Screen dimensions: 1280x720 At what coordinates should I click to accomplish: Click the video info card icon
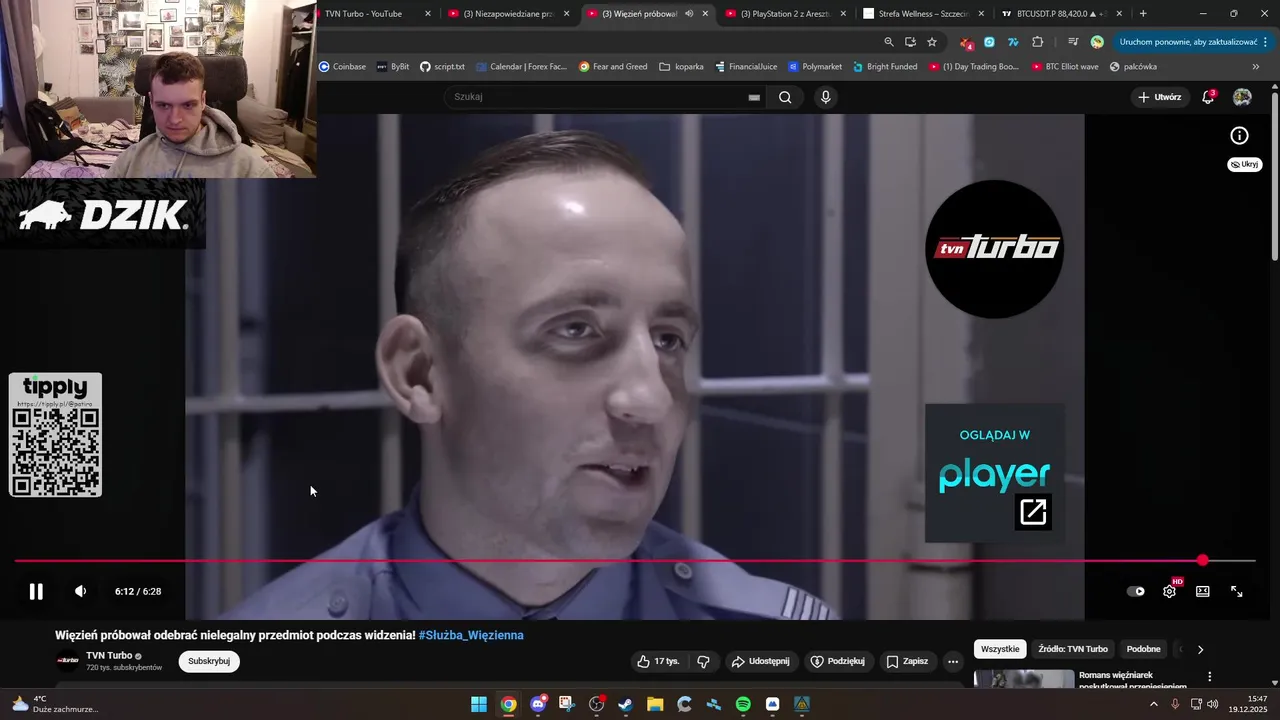pyautogui.click(x=1239, y=136)
